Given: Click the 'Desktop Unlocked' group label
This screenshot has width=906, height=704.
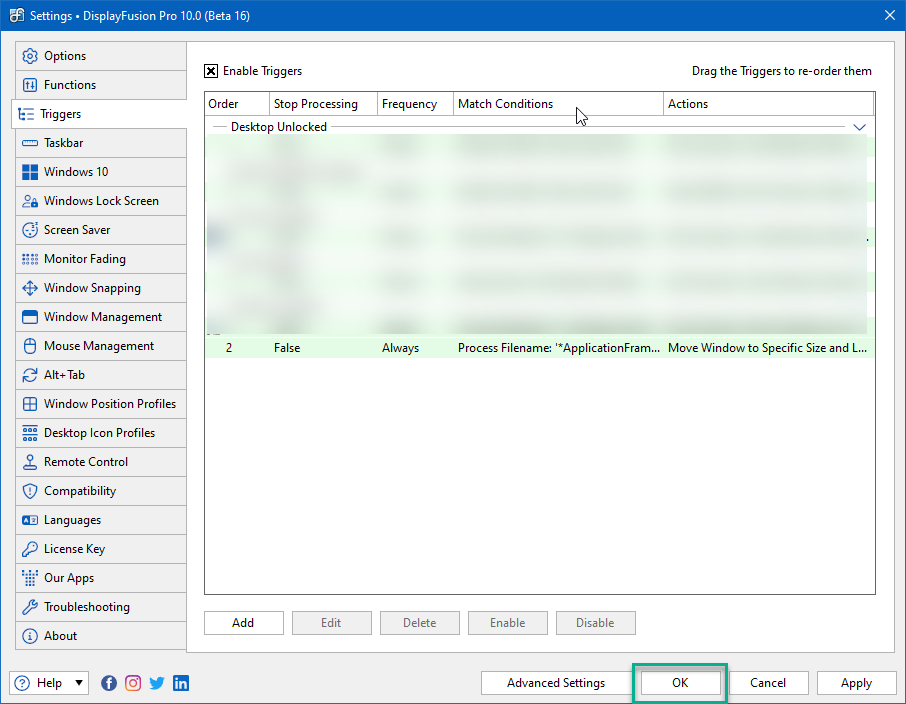Looking at the screenshot, I should pyautogui.click(x=279, y=127).
